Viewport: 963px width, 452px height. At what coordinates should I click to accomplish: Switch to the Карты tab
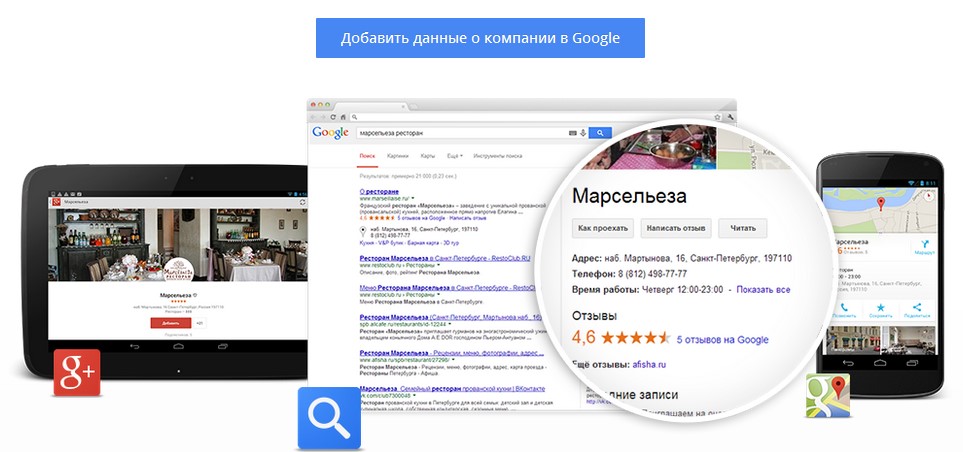tap(427, 156)
